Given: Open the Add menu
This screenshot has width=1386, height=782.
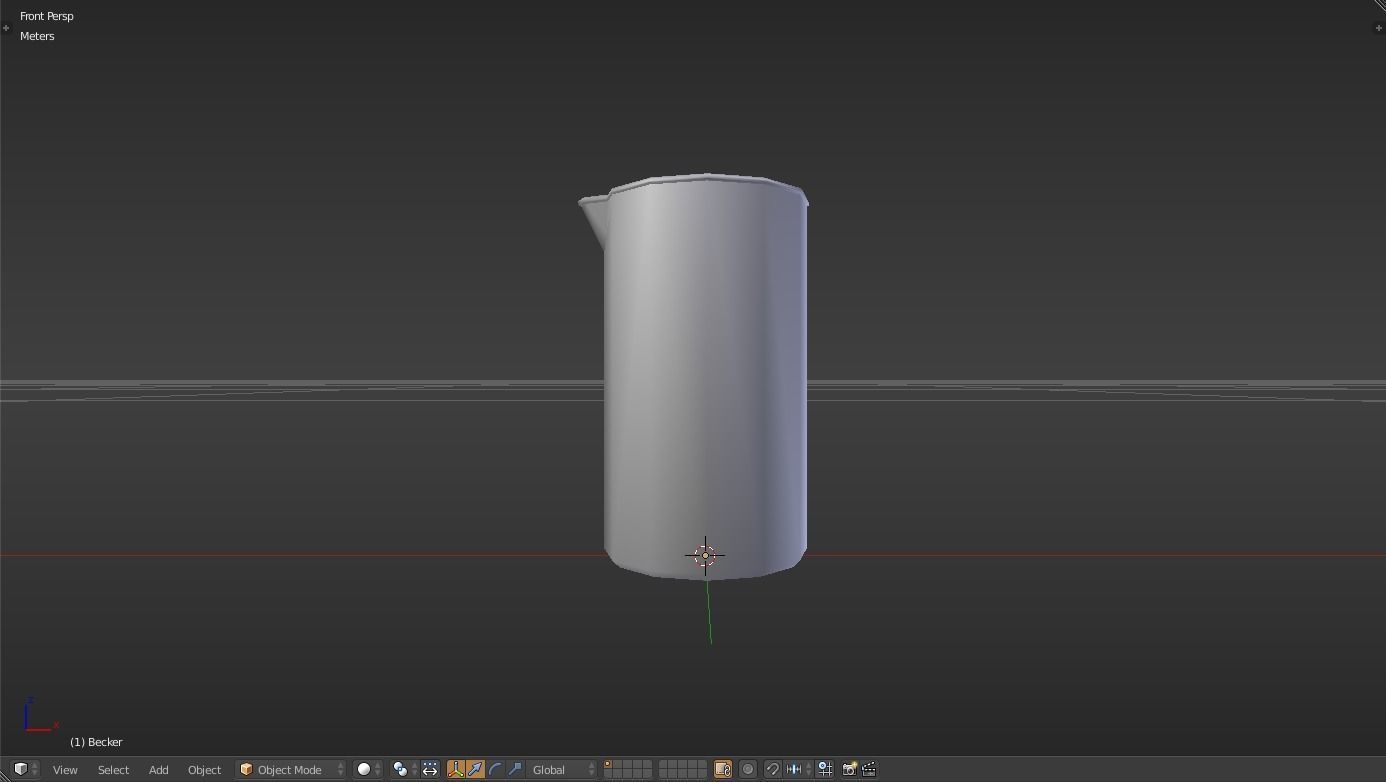Looking at the screenshot, I should point(158,769).
